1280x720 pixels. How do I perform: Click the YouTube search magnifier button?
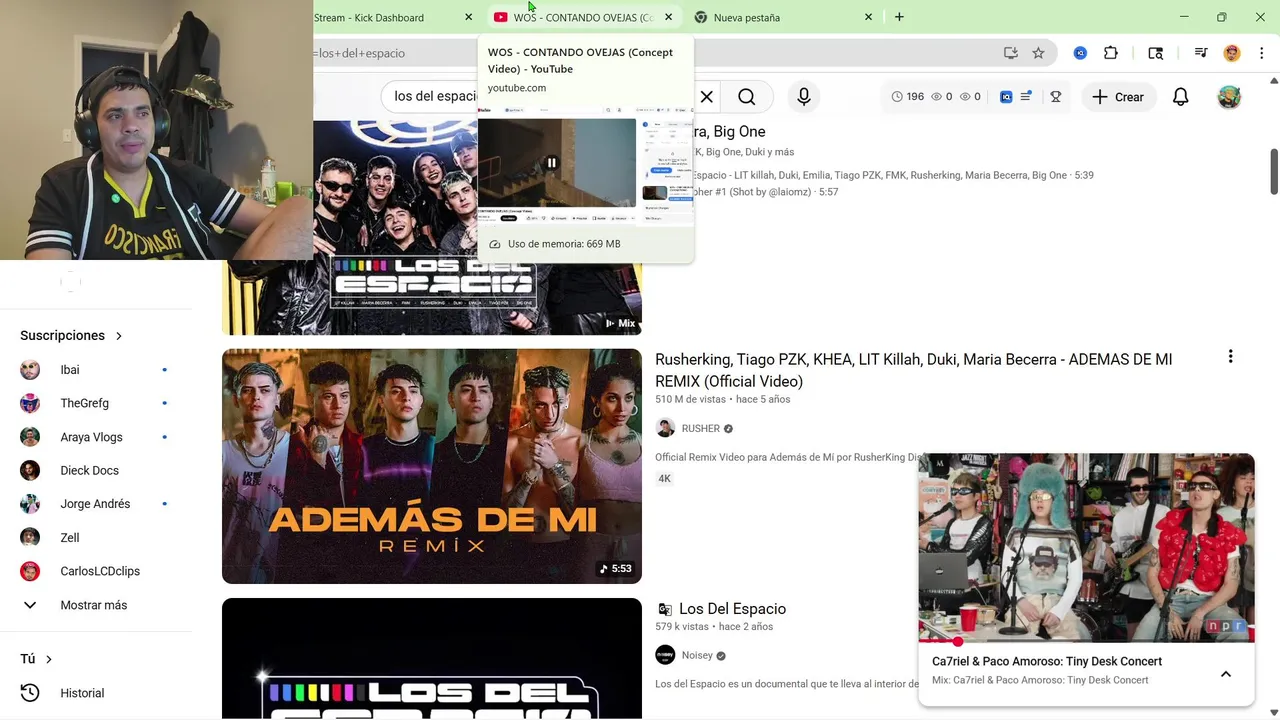coord(747,97)
